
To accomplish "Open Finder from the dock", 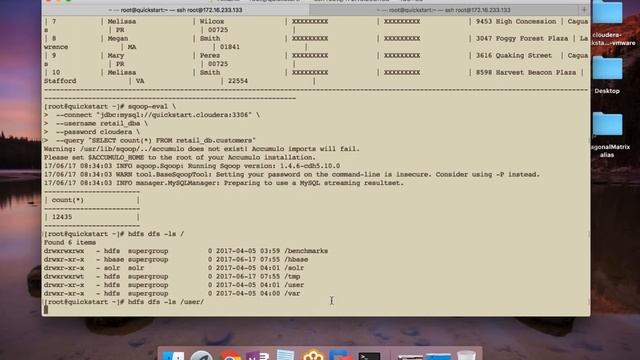I will pos(173,355).
